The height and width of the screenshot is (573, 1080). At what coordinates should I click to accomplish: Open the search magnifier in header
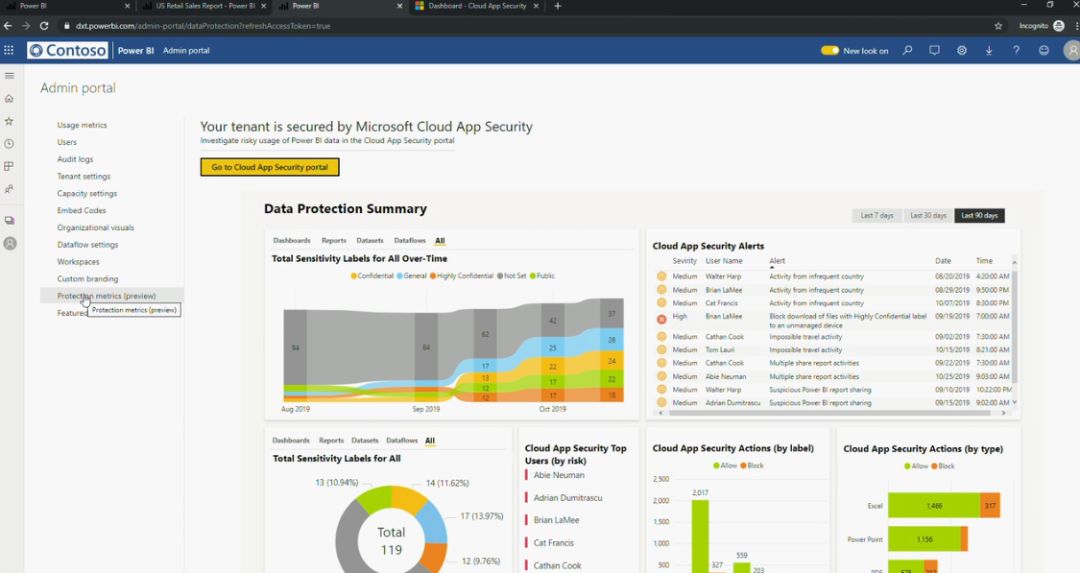coord(908,50)
